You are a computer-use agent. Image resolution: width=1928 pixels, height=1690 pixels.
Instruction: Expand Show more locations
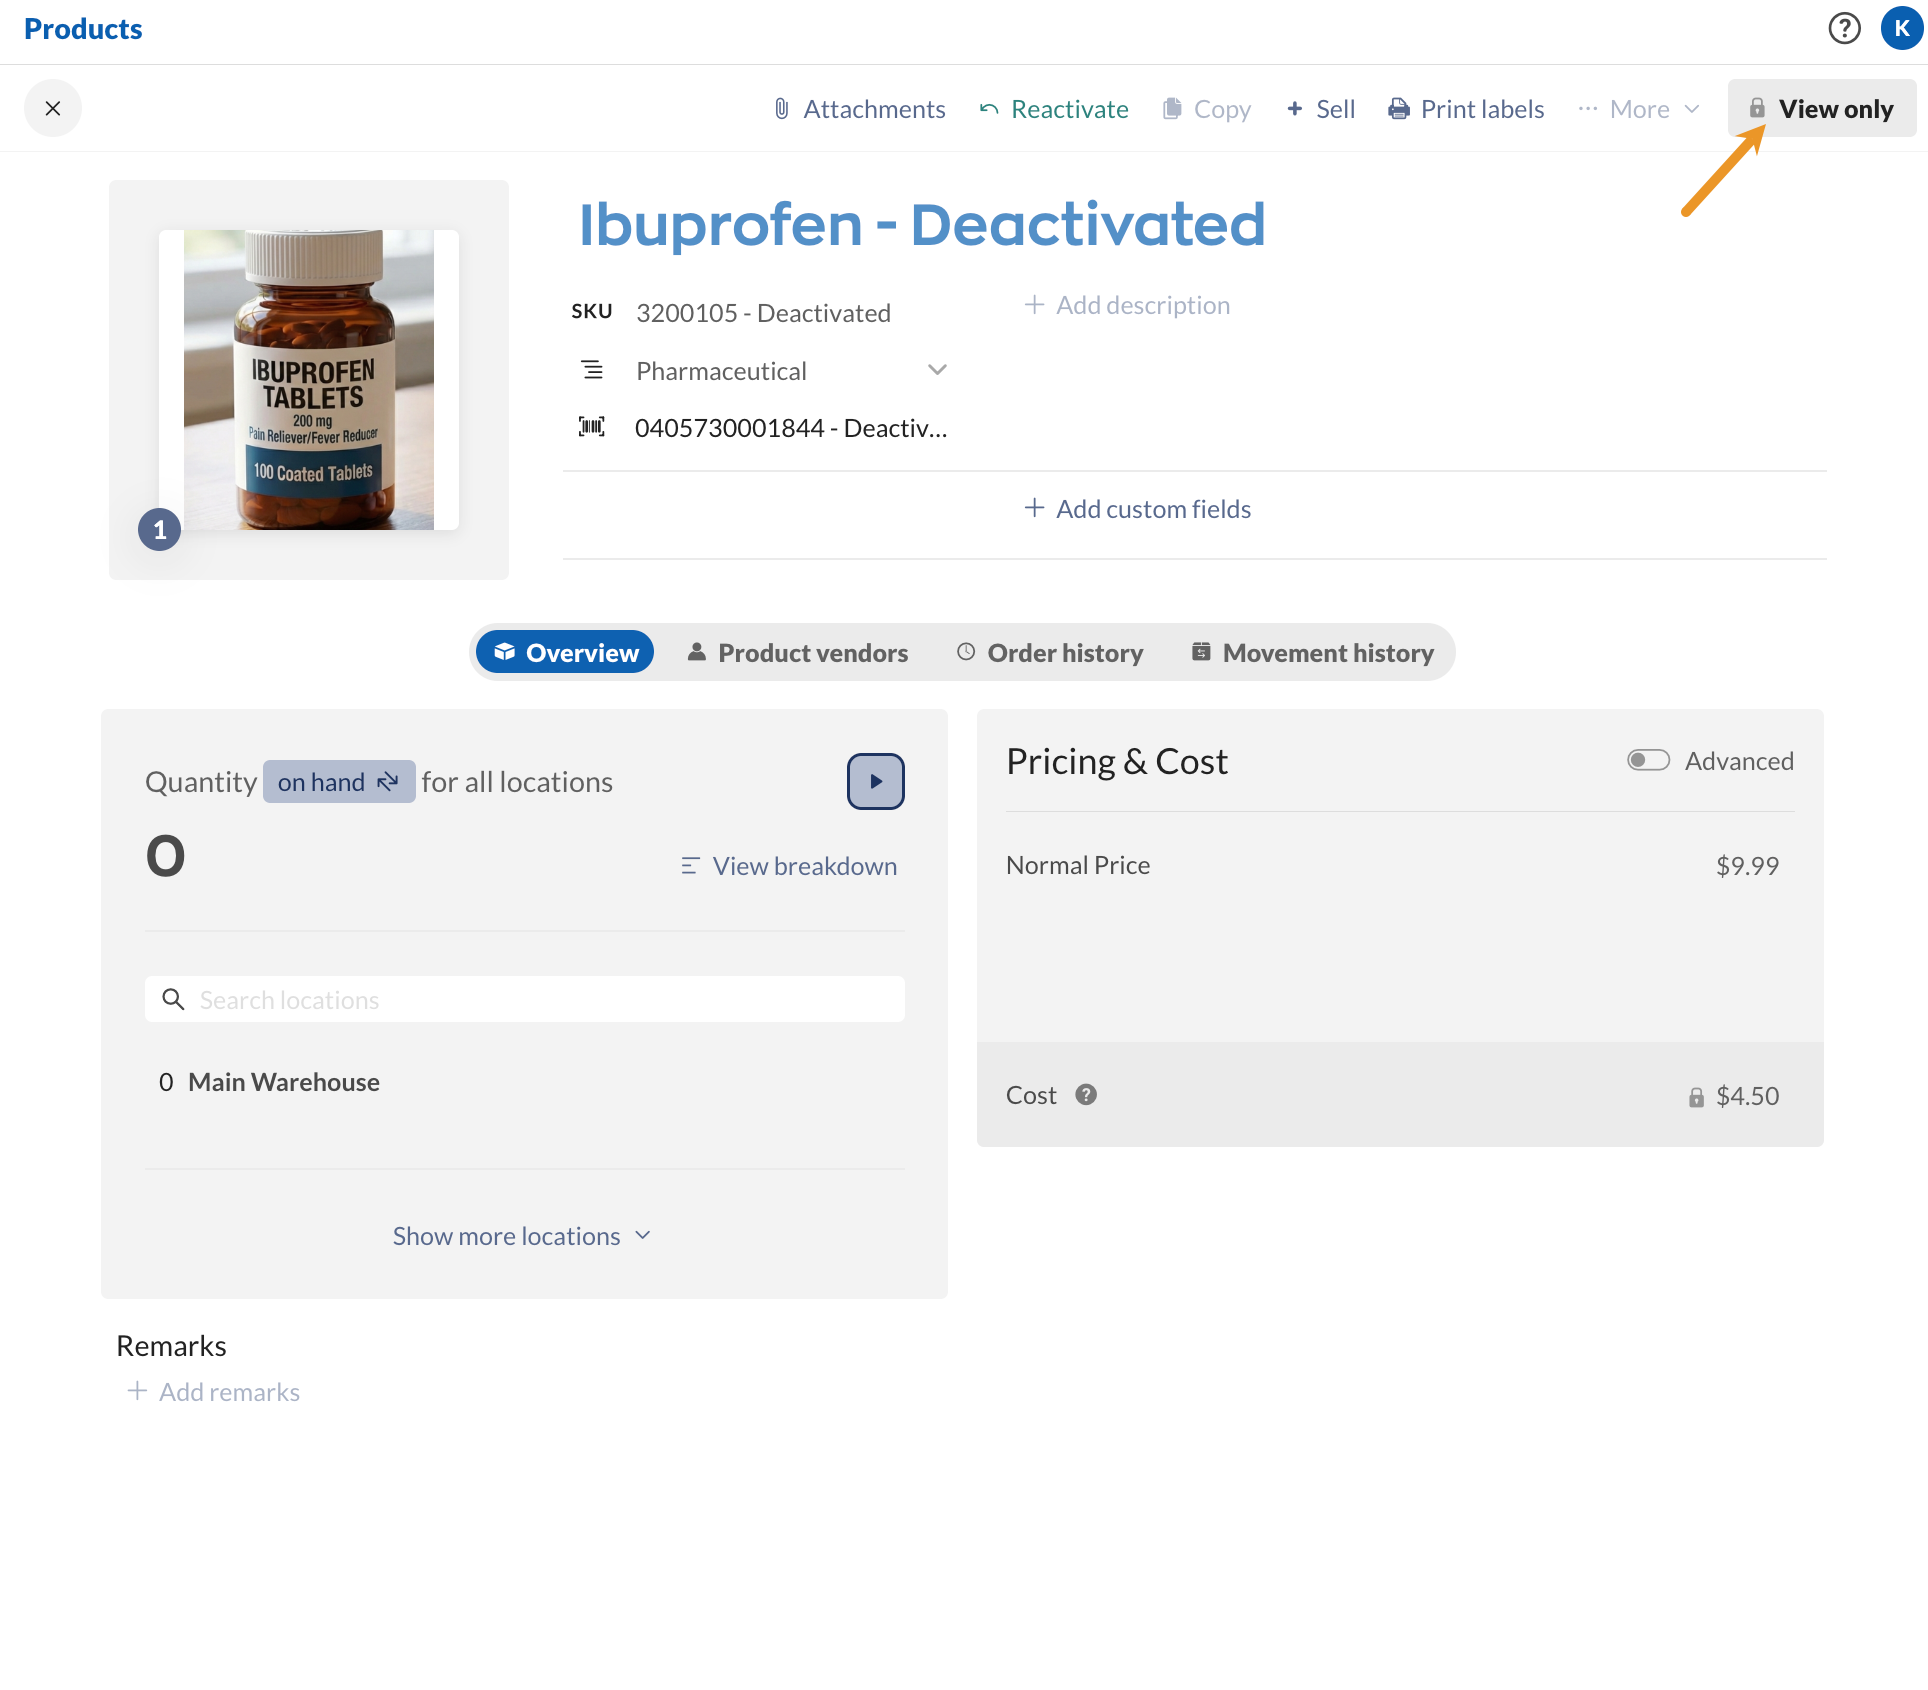[x=521, y=1236]
